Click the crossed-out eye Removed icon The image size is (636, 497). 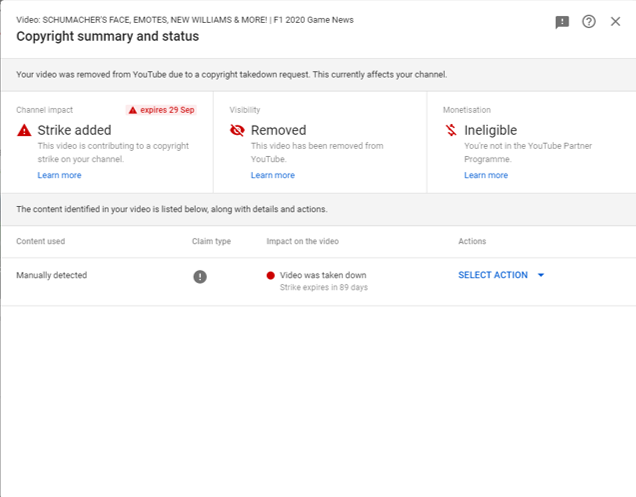pyautogui.click(x=237, y=130)
